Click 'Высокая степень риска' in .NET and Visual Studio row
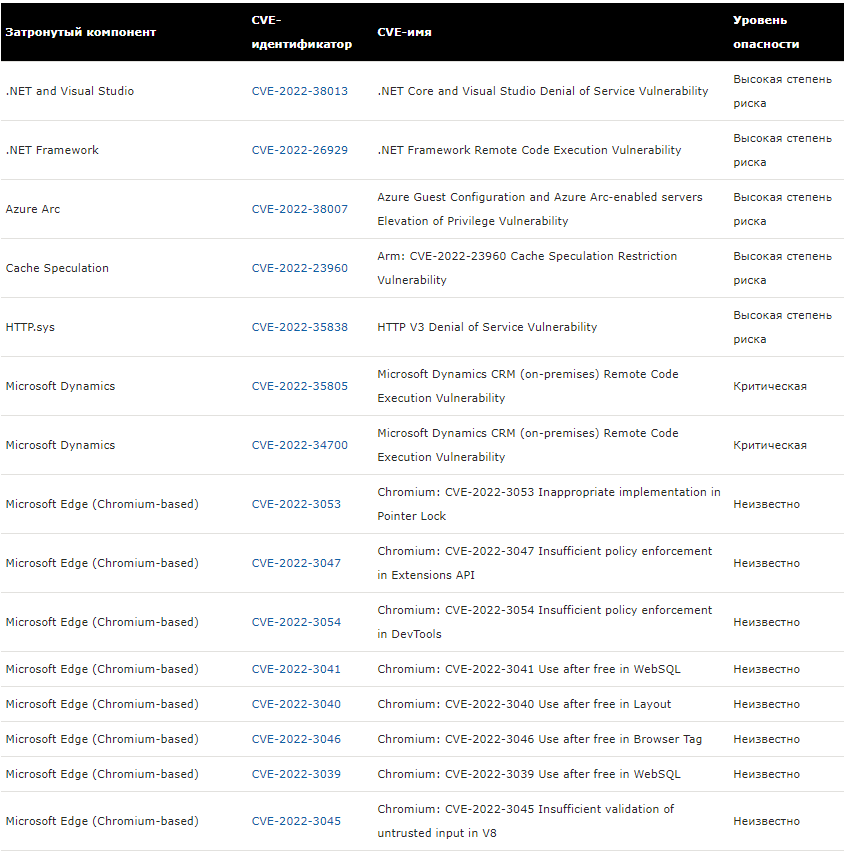The height and width of the screenshot is (852, 846). [782, 91]
